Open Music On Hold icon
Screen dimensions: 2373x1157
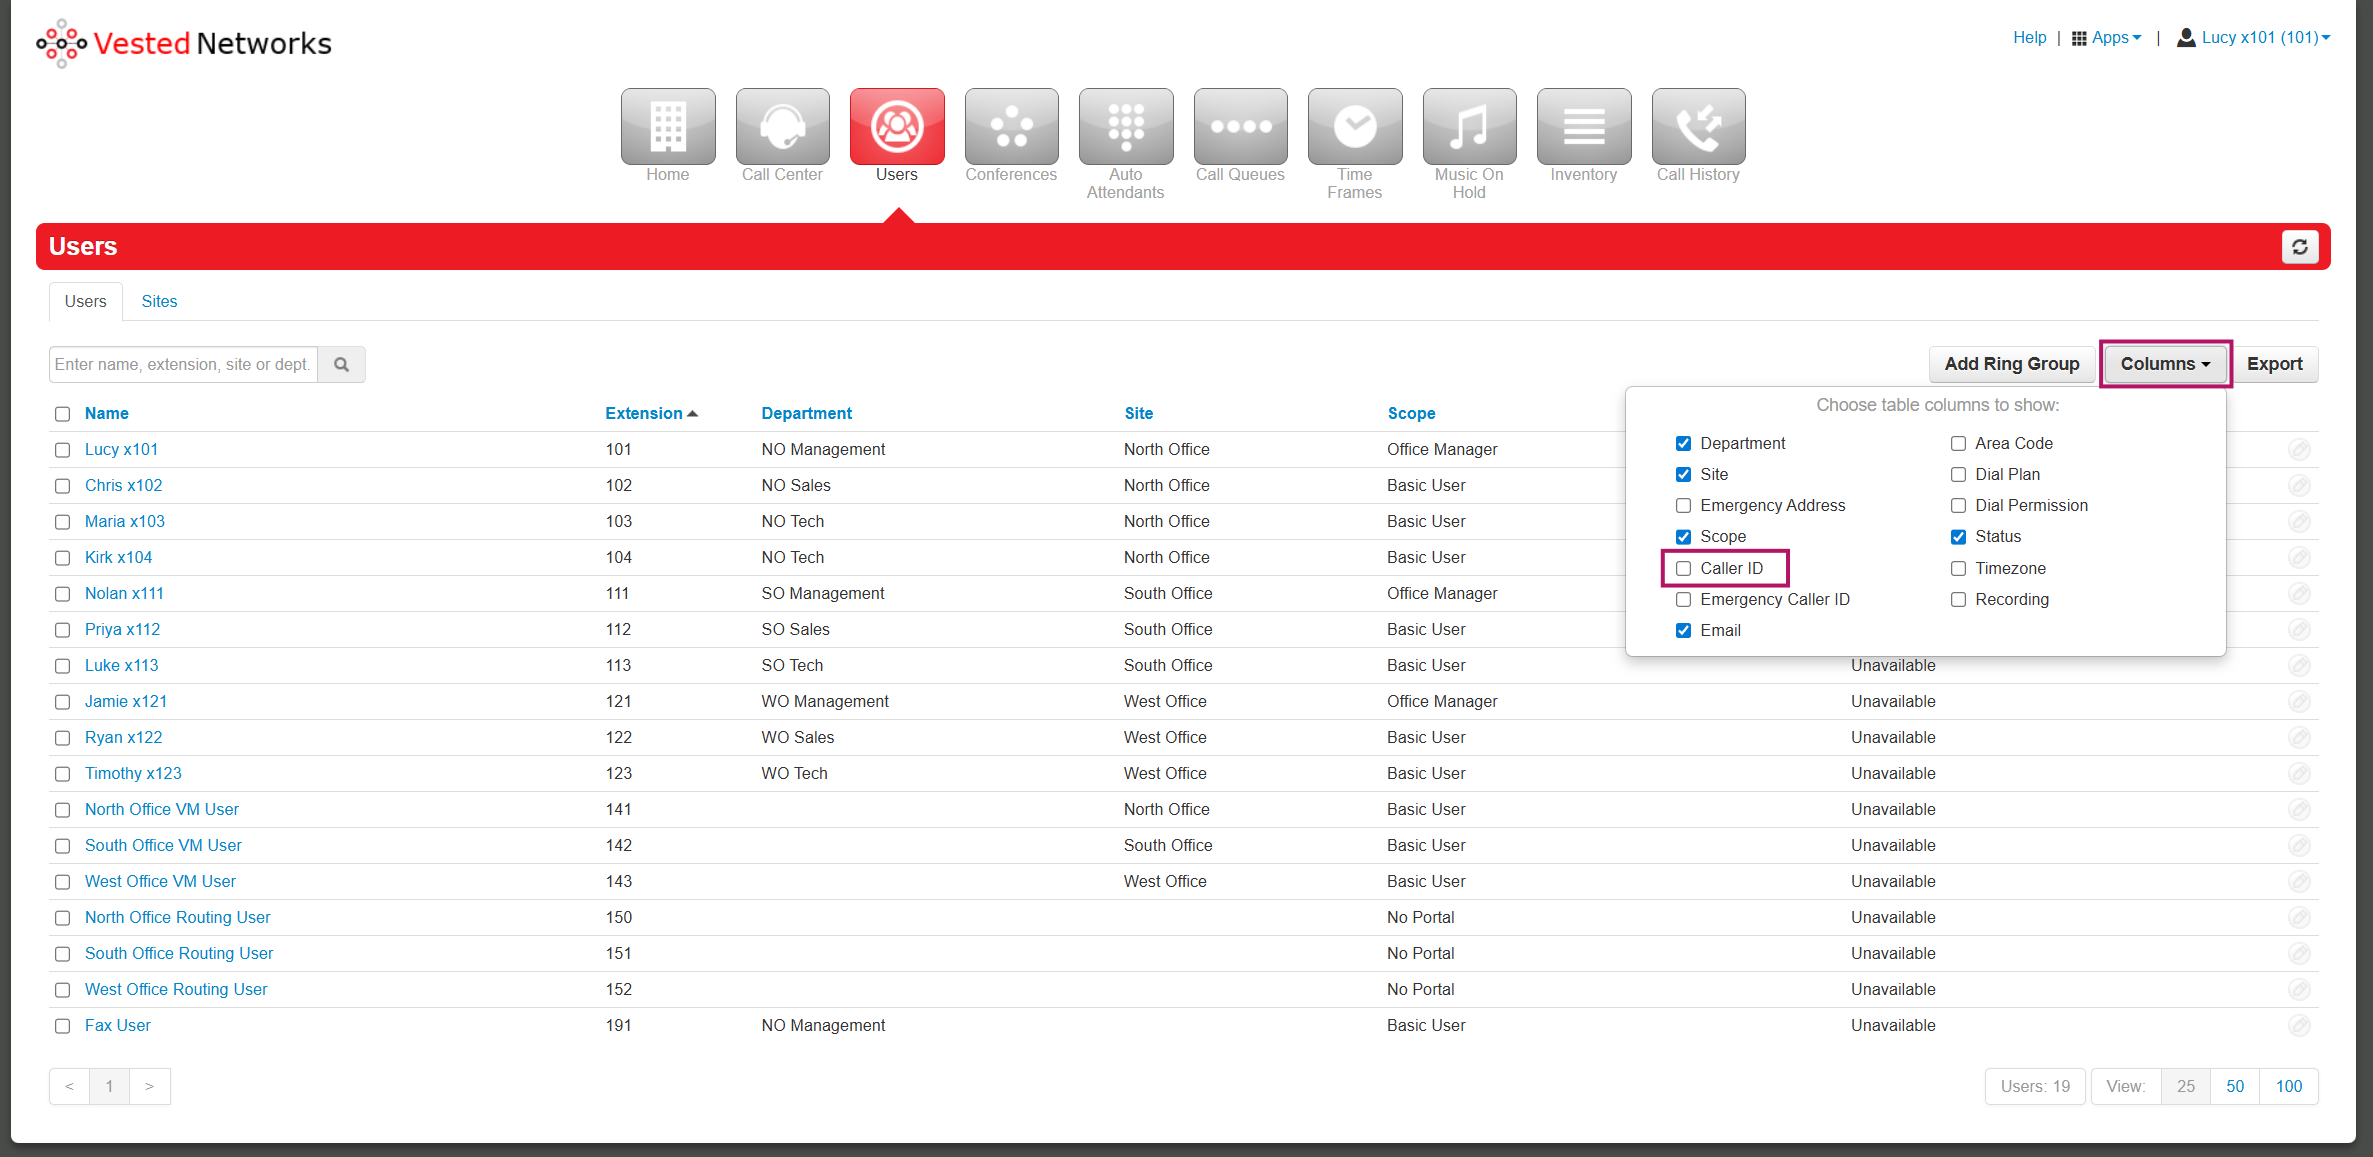tap(1468, 127)
